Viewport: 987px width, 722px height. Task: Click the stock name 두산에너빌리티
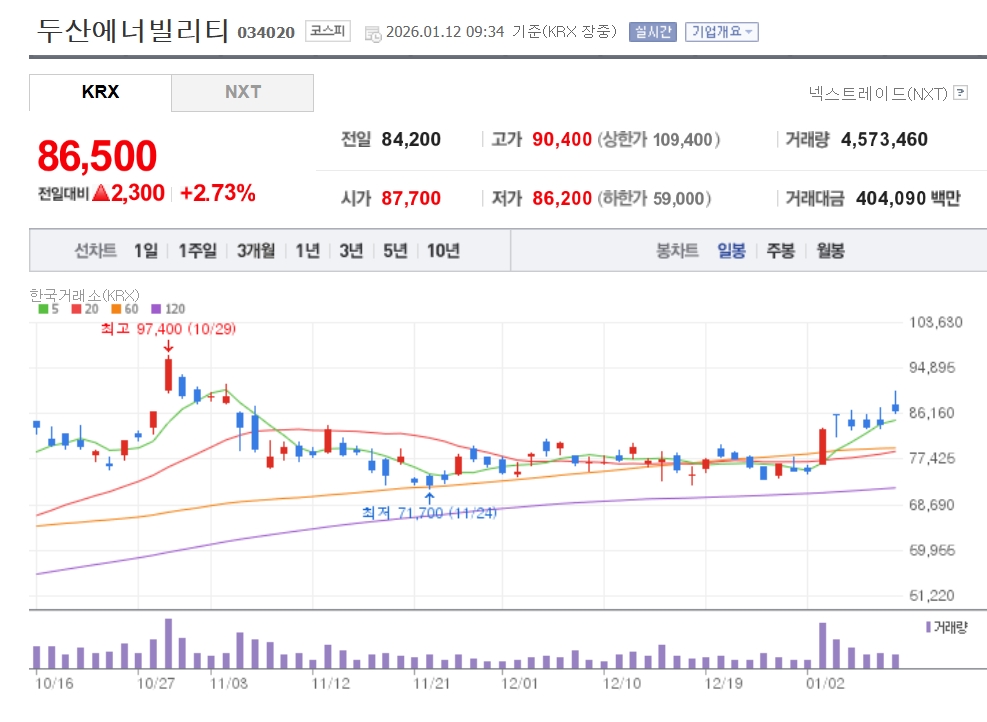pyautogui.click(x=132, y=30)
